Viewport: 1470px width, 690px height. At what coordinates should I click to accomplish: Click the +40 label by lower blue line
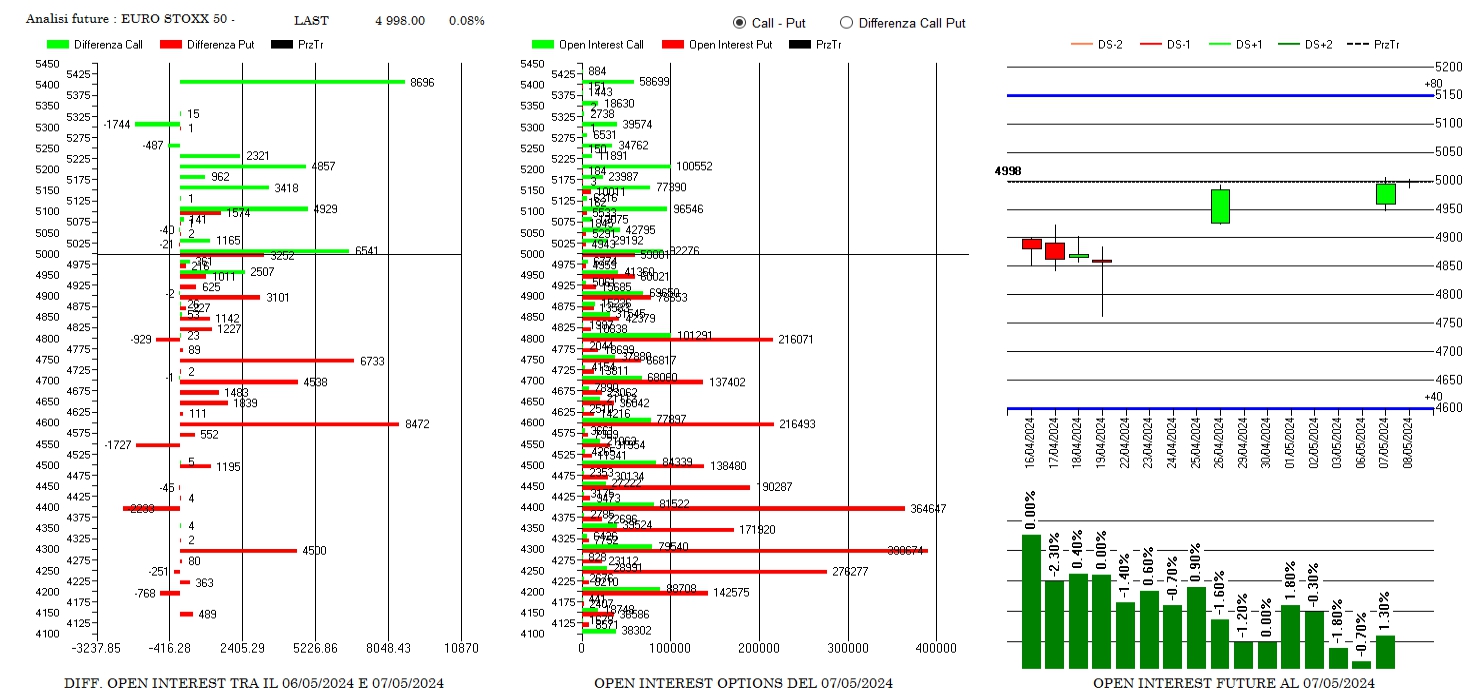click(1433, 397)
